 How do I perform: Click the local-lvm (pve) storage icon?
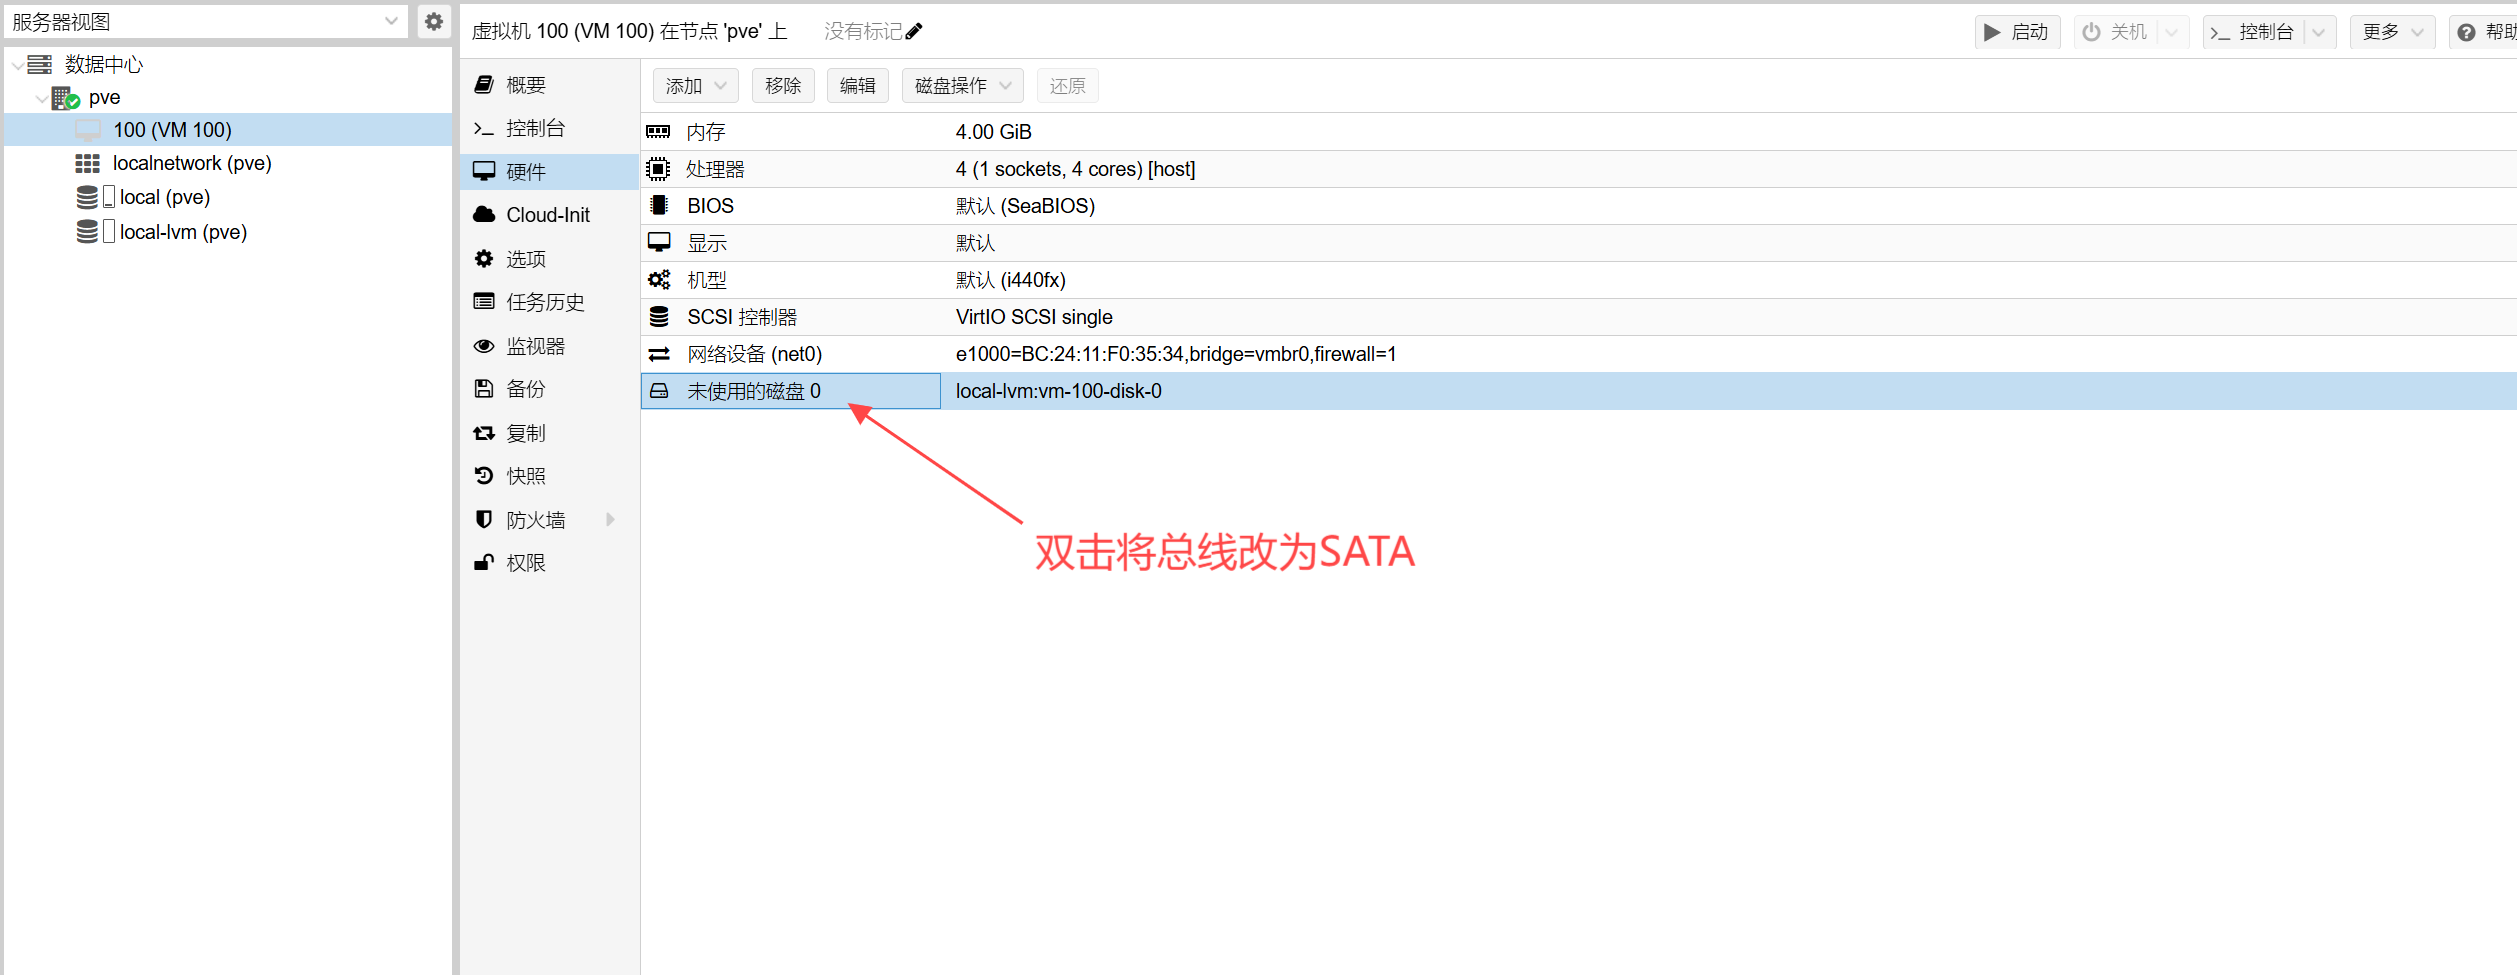[88, 232]
